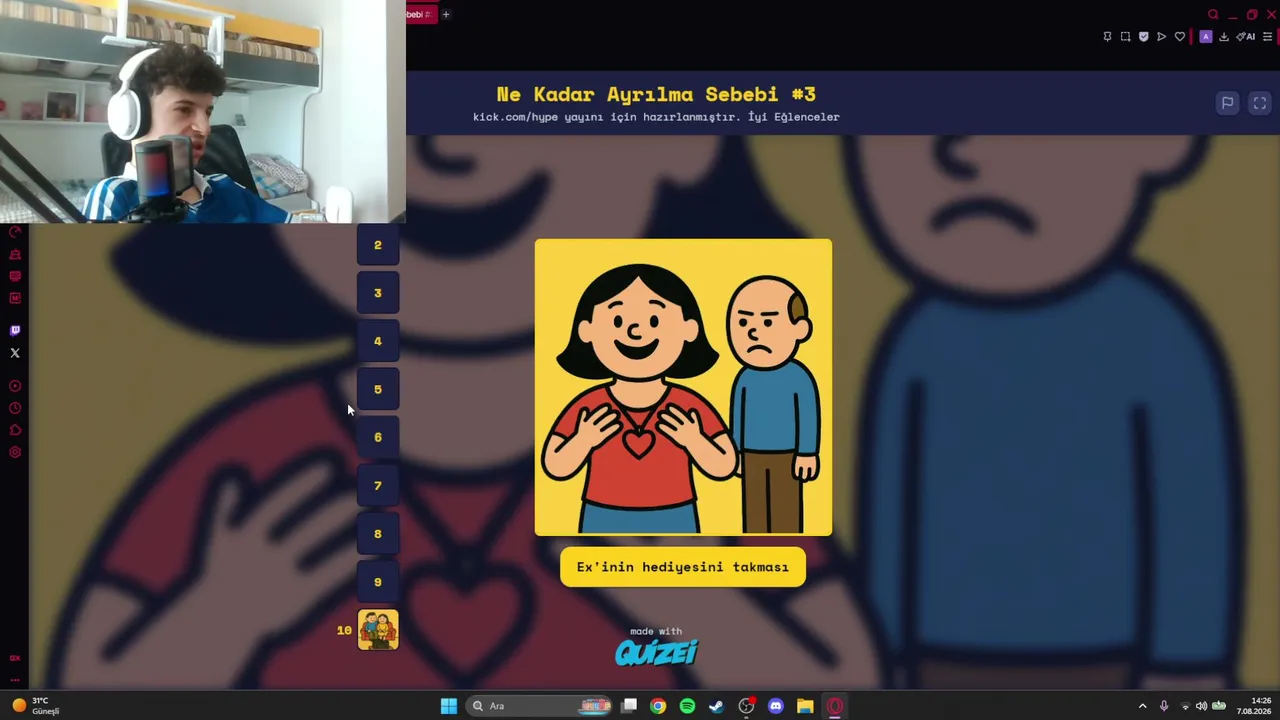1280x720 pixels.
Task: Click the search tabs magnifier icon
Action: click(1213, 14)
